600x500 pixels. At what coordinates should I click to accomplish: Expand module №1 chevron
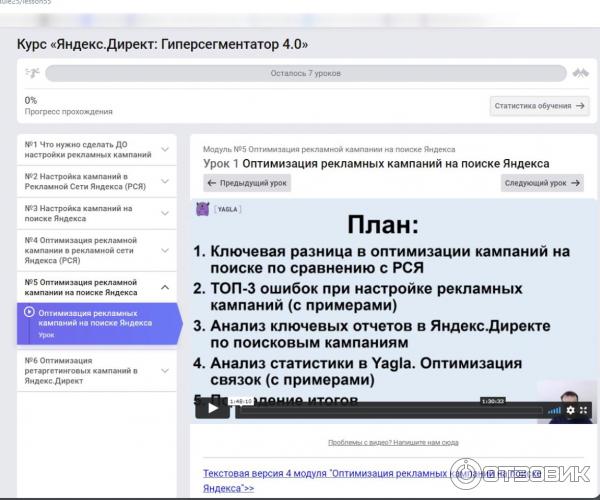tap(165, 149)
